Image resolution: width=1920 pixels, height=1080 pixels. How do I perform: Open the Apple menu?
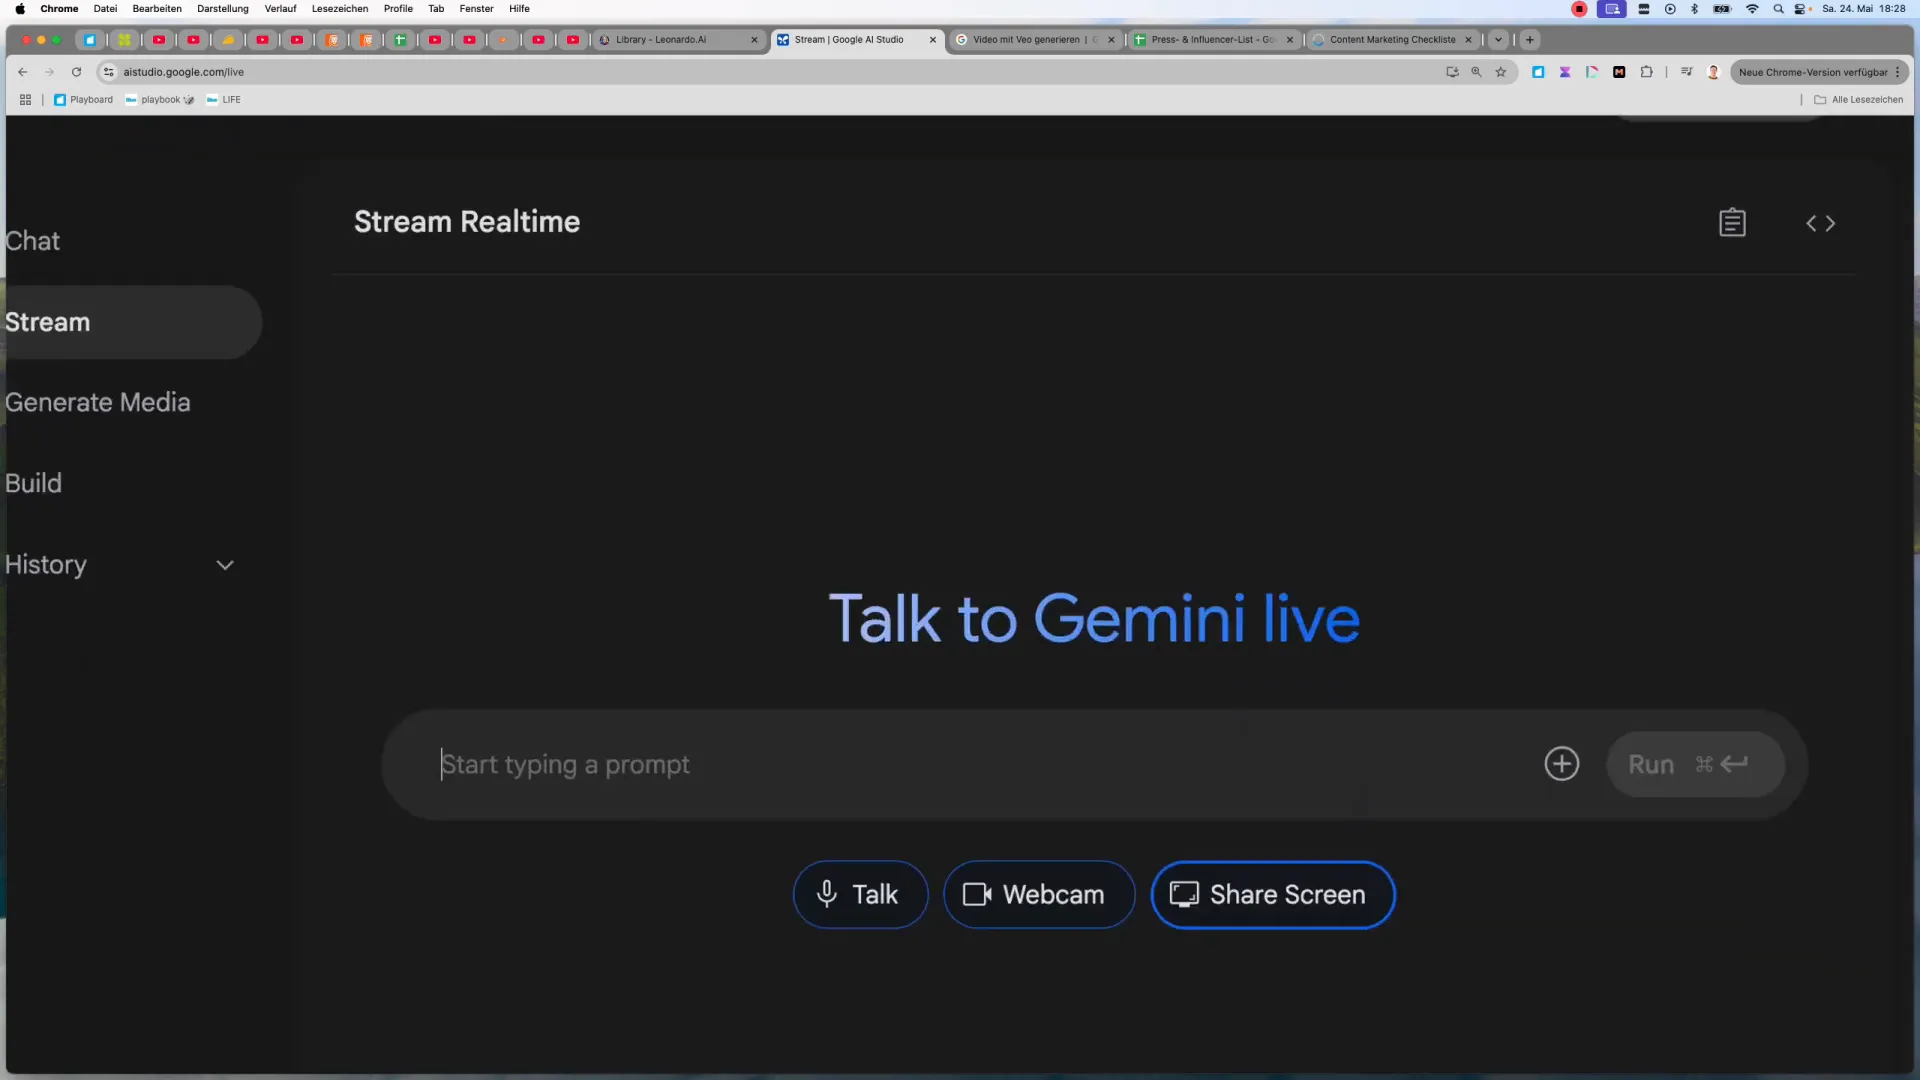pyautogui.click(x=20, y=9)
